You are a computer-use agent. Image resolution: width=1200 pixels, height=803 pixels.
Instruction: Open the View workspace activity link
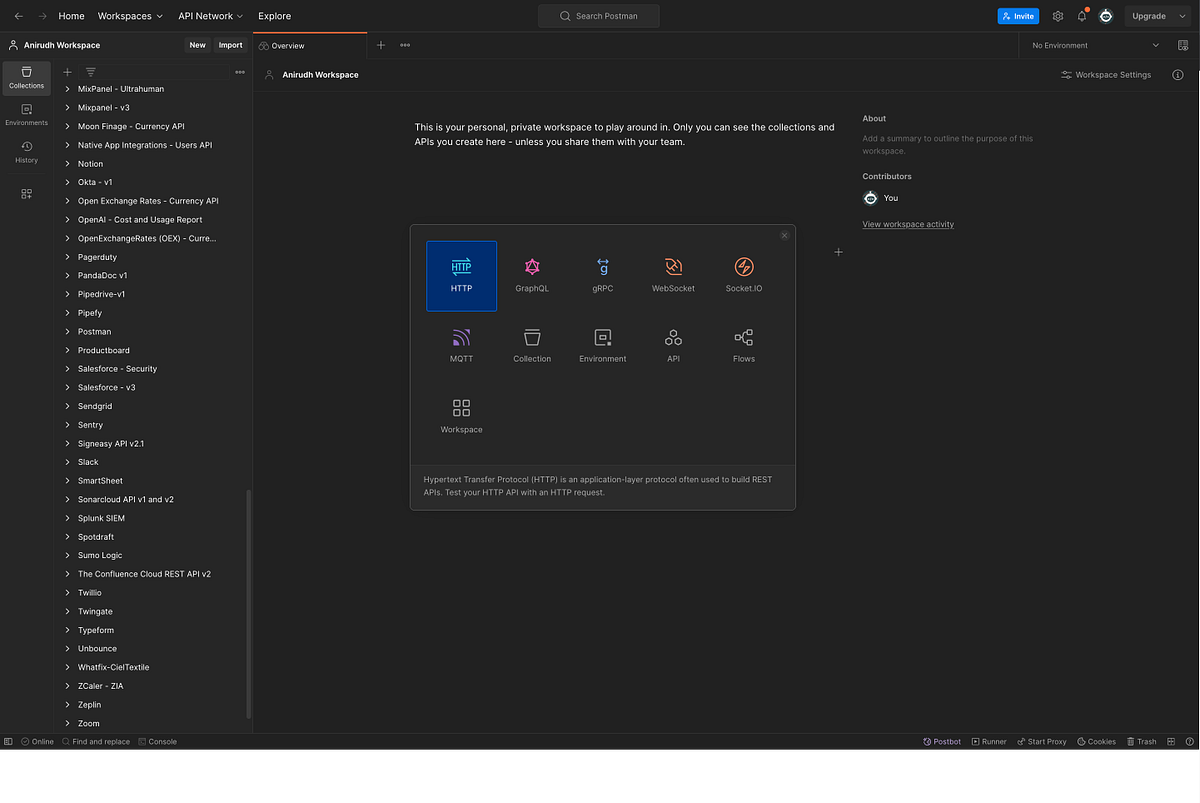pyautogui.click(x=907, y=224)
